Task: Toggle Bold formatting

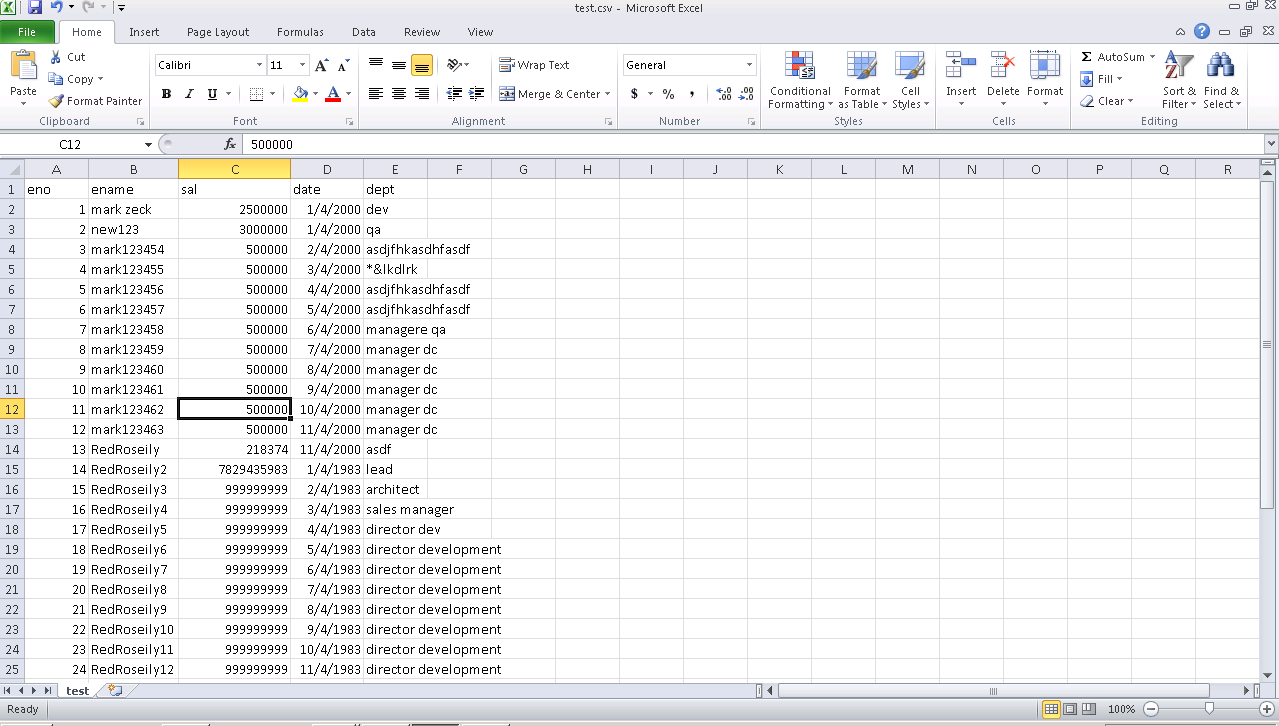Action: [x=166, y=94]
